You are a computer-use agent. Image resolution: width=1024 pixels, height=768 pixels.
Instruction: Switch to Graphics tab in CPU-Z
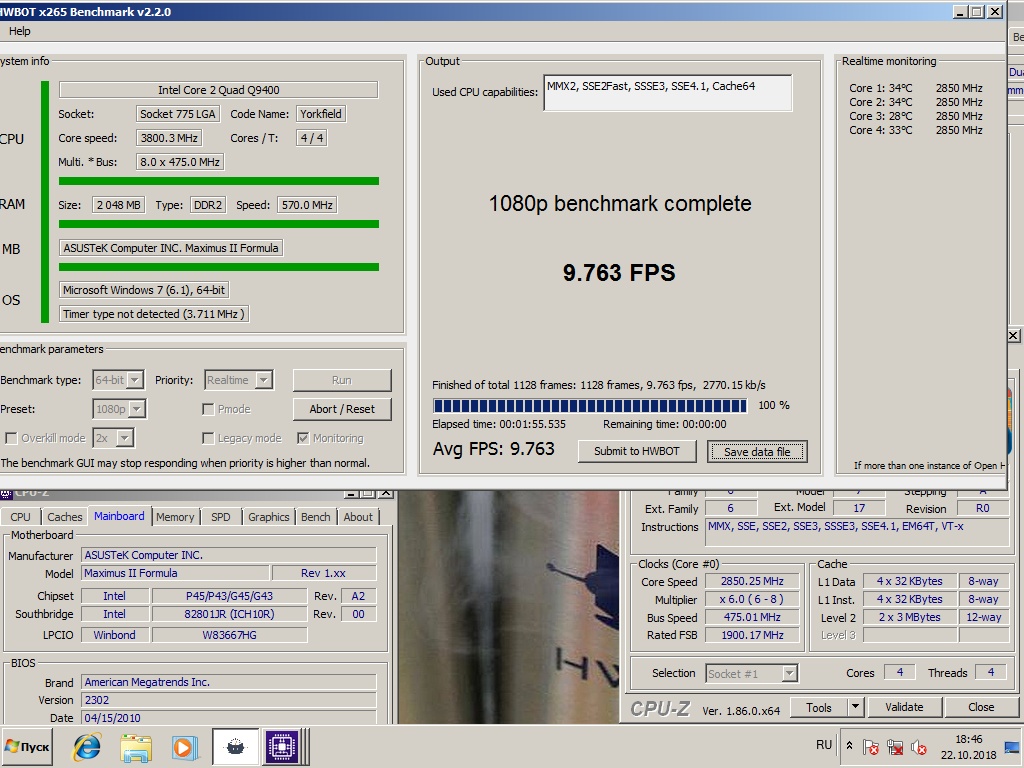[268, 517]
